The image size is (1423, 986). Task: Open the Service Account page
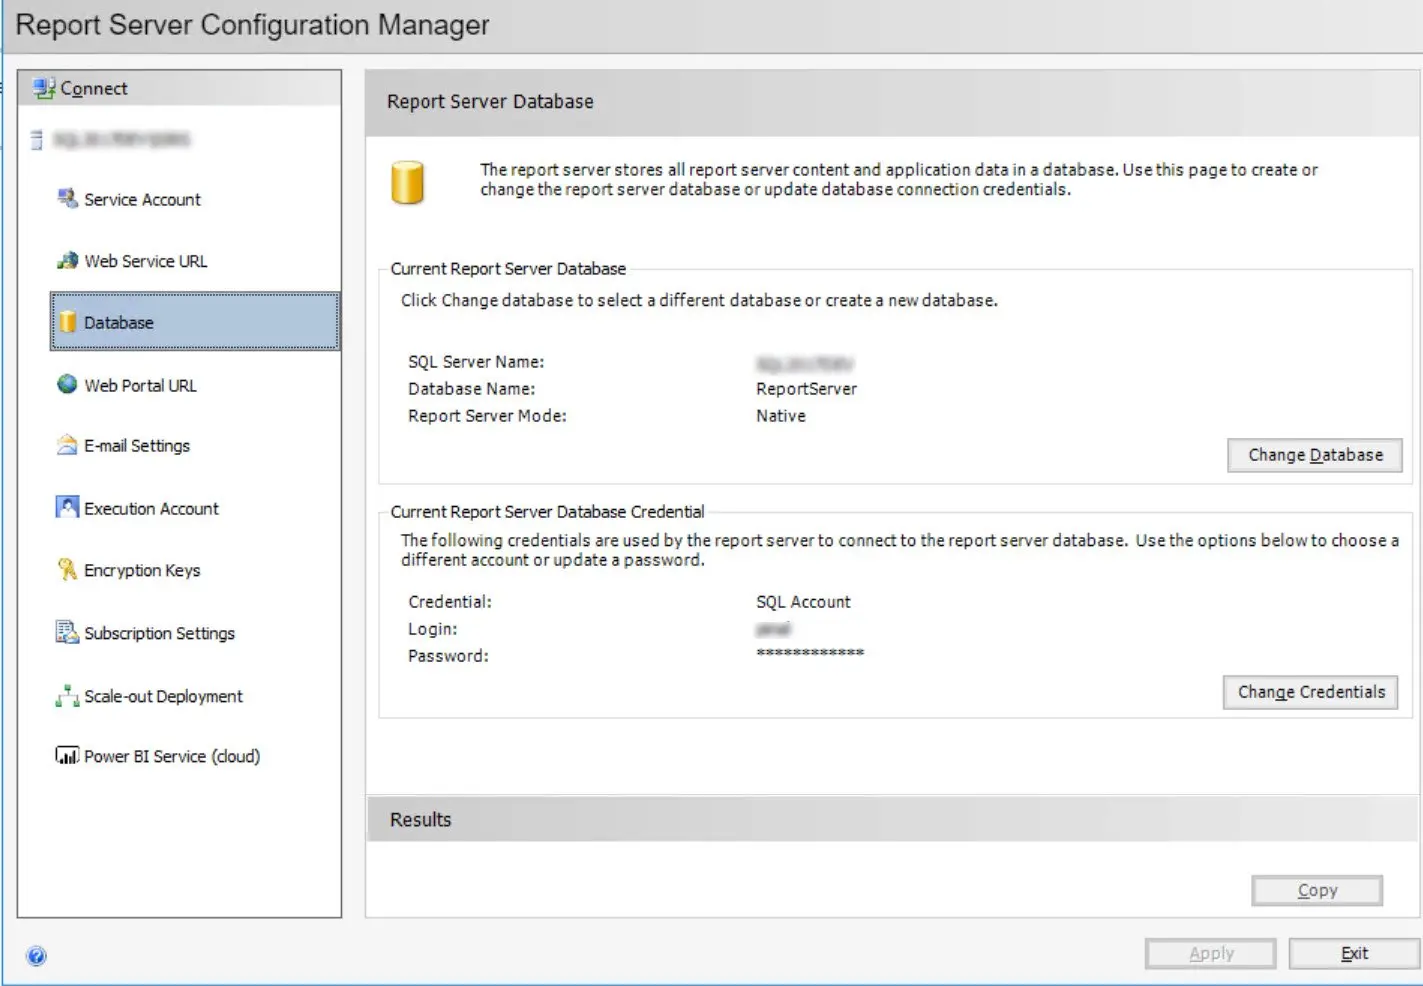pos(142,199)
